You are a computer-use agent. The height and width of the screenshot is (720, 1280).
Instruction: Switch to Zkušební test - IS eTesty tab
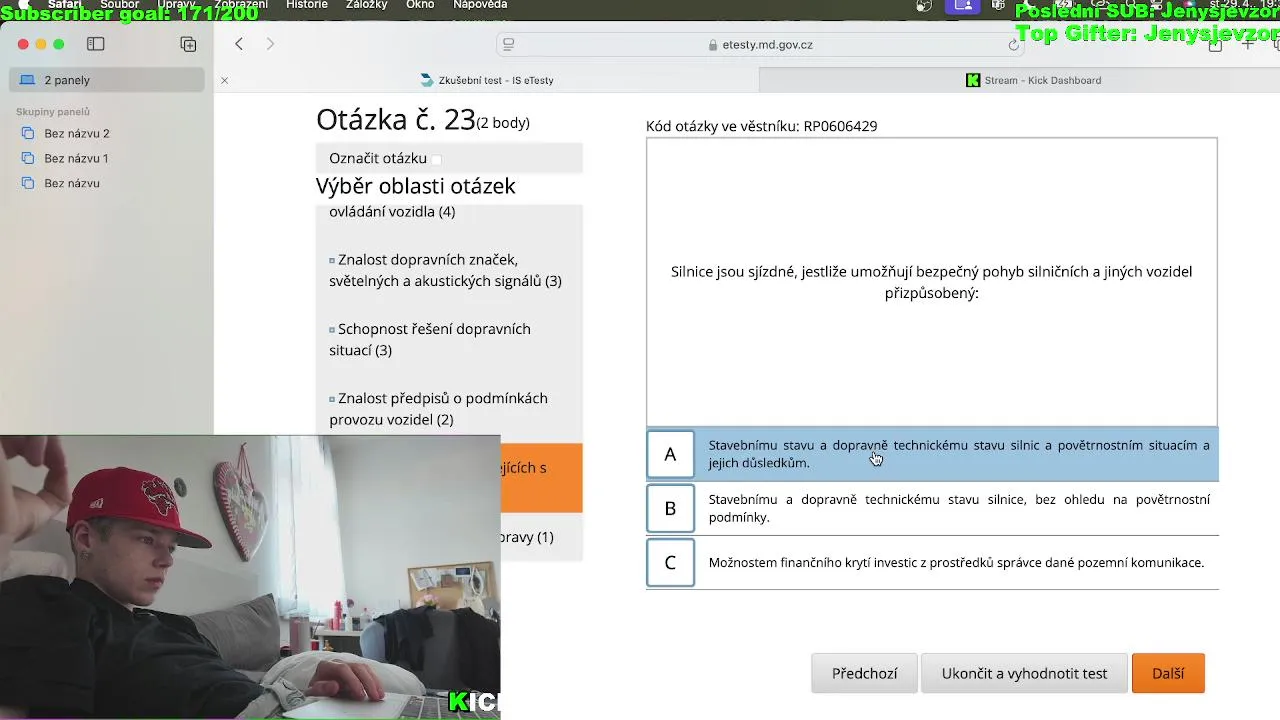[488, 80]
